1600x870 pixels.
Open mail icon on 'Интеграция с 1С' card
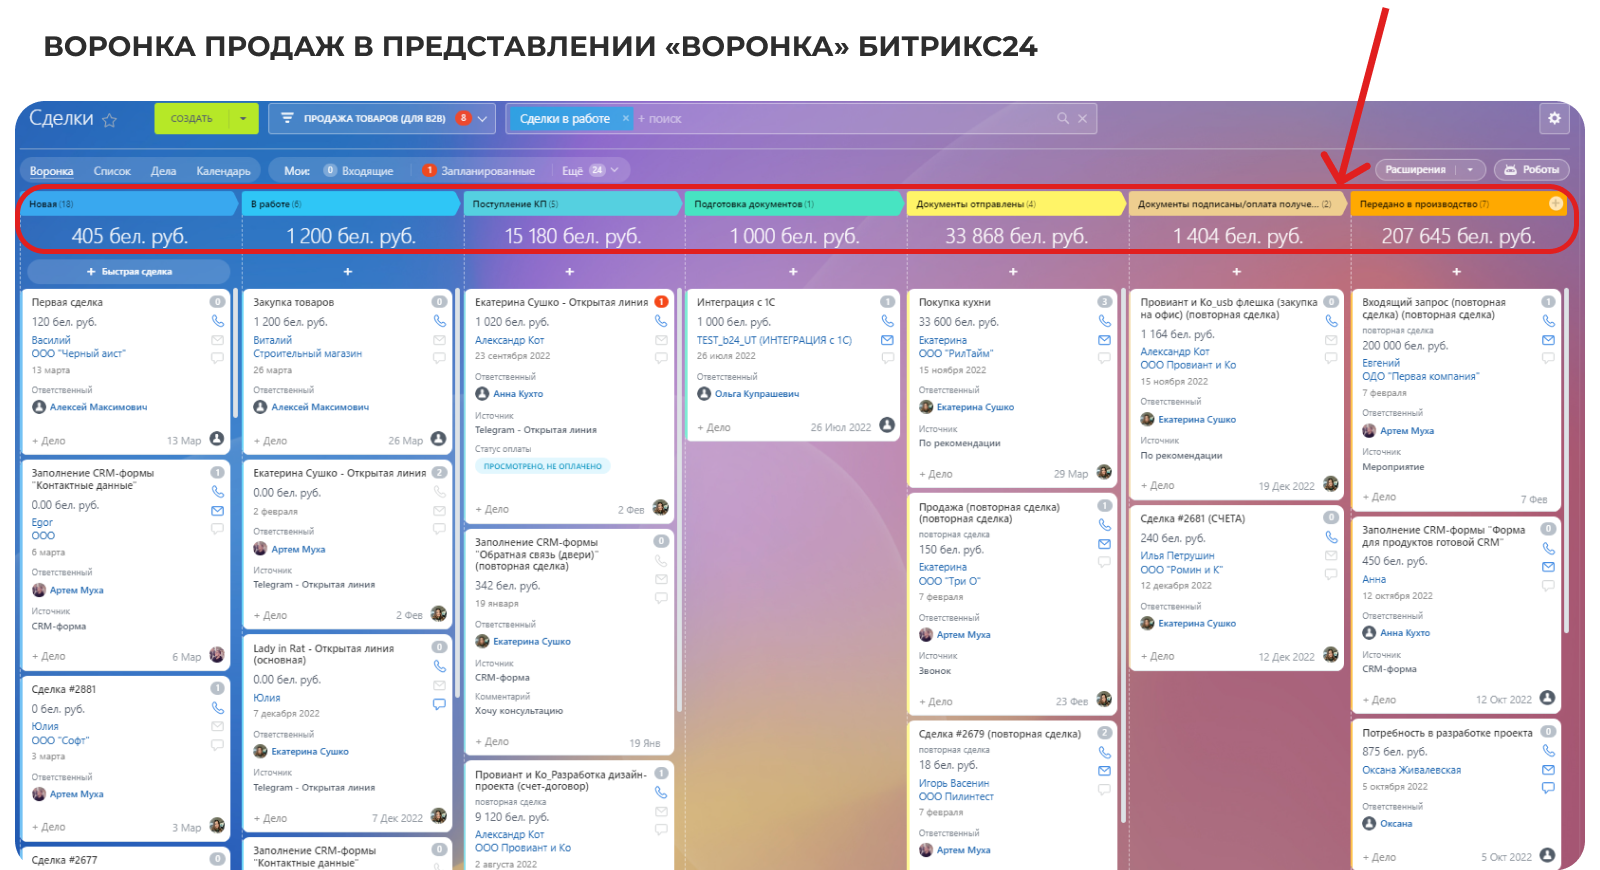887,340
